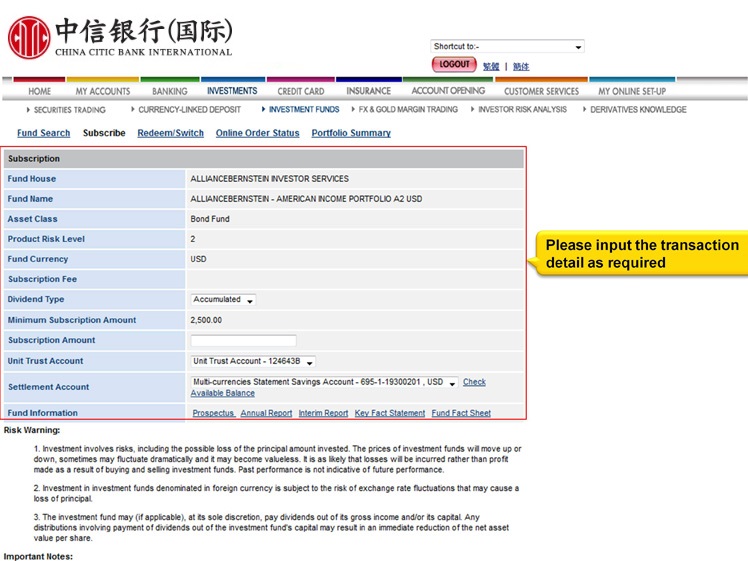Viewport: 748px width, 561px height.
Task: Click the Subscription Amount input field
Action: coord(243,341)
